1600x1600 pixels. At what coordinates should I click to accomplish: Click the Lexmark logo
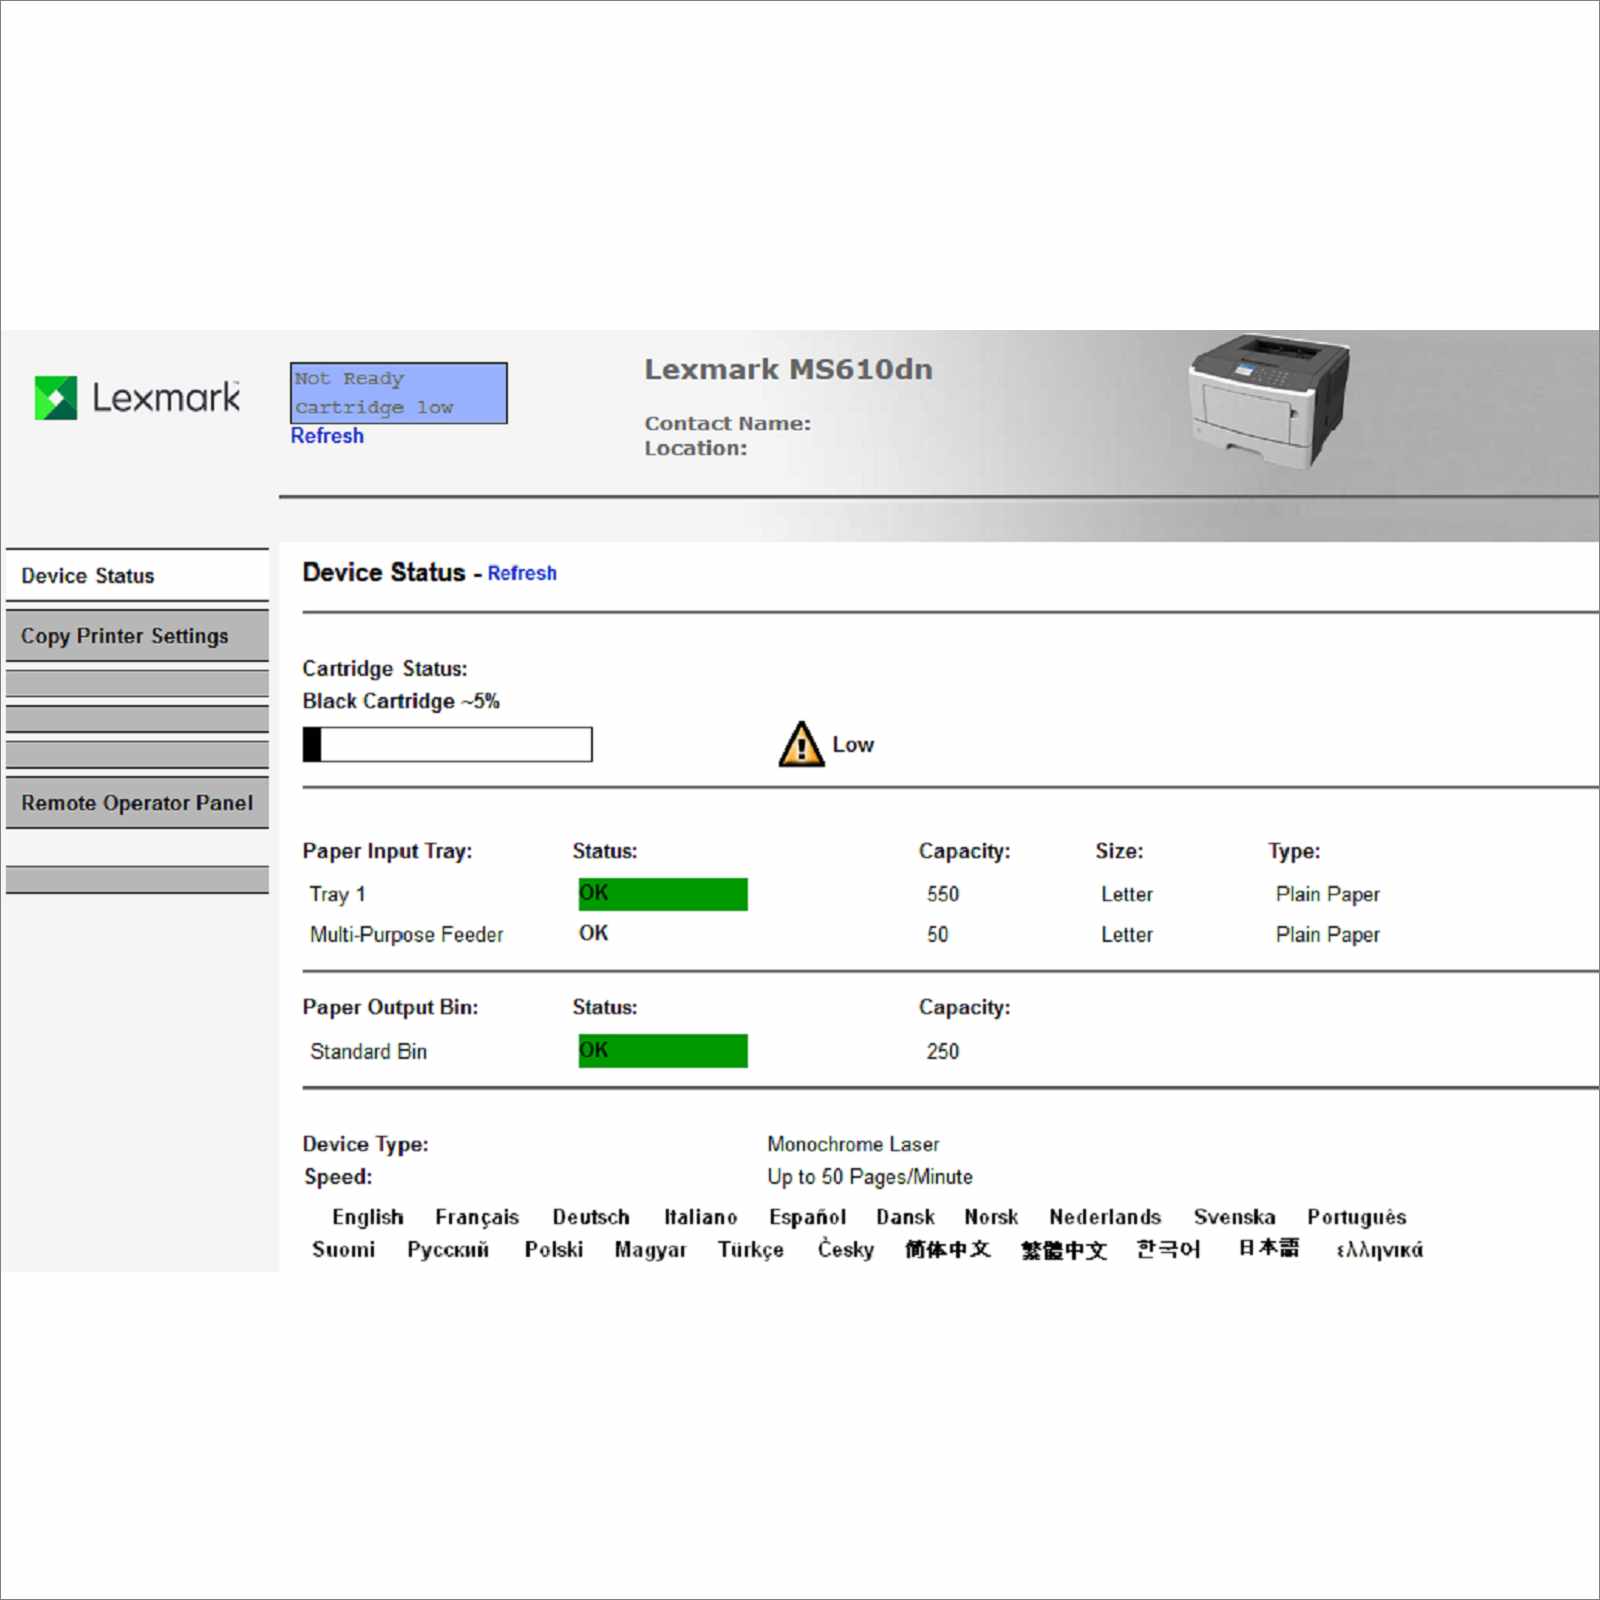(137, 398)
